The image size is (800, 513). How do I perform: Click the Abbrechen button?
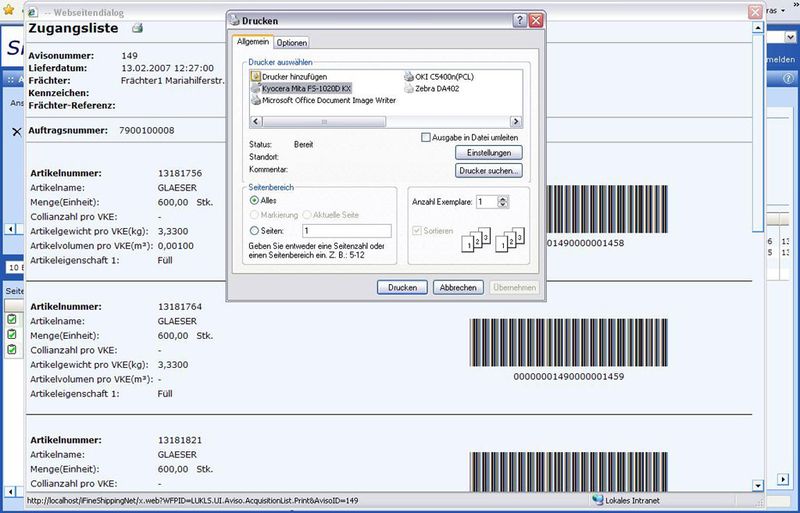click(x=458, y=288)
